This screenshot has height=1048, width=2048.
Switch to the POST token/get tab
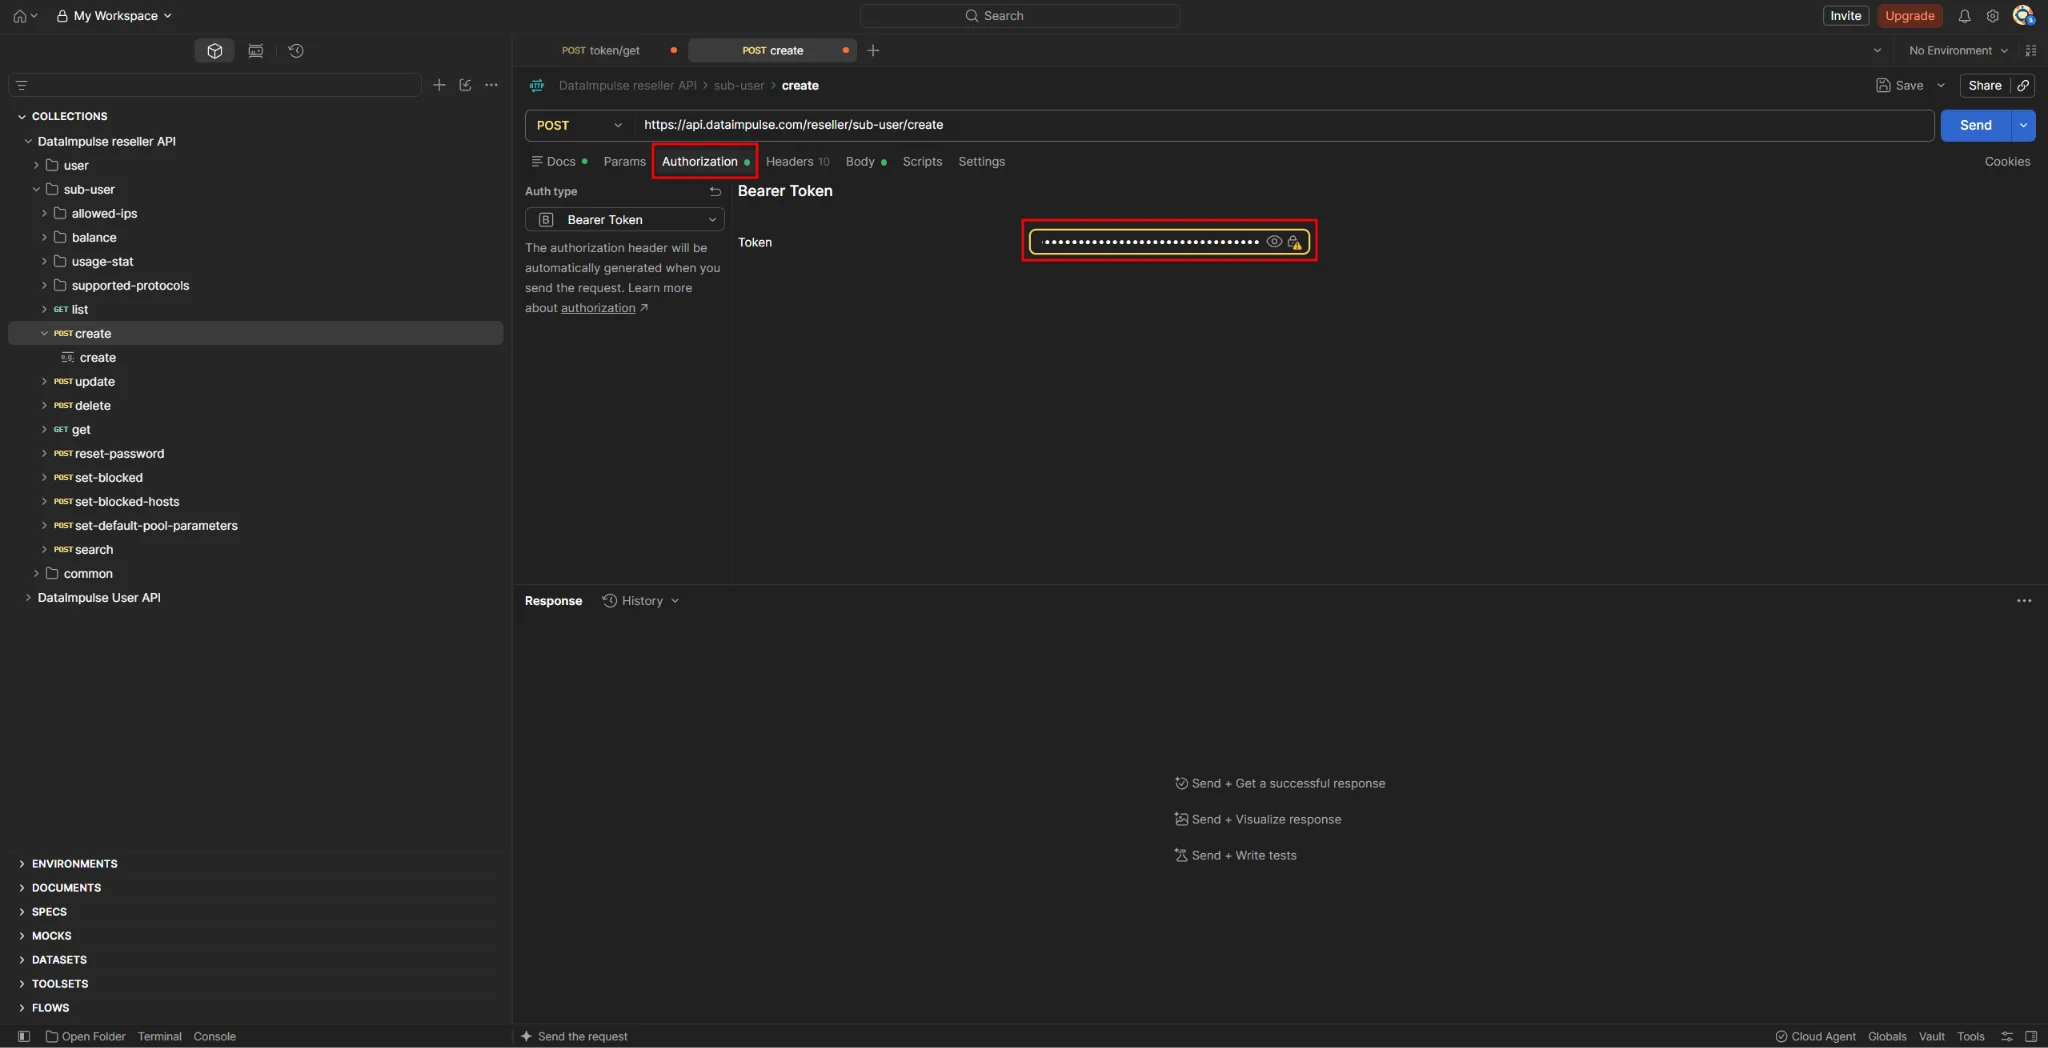600,50
